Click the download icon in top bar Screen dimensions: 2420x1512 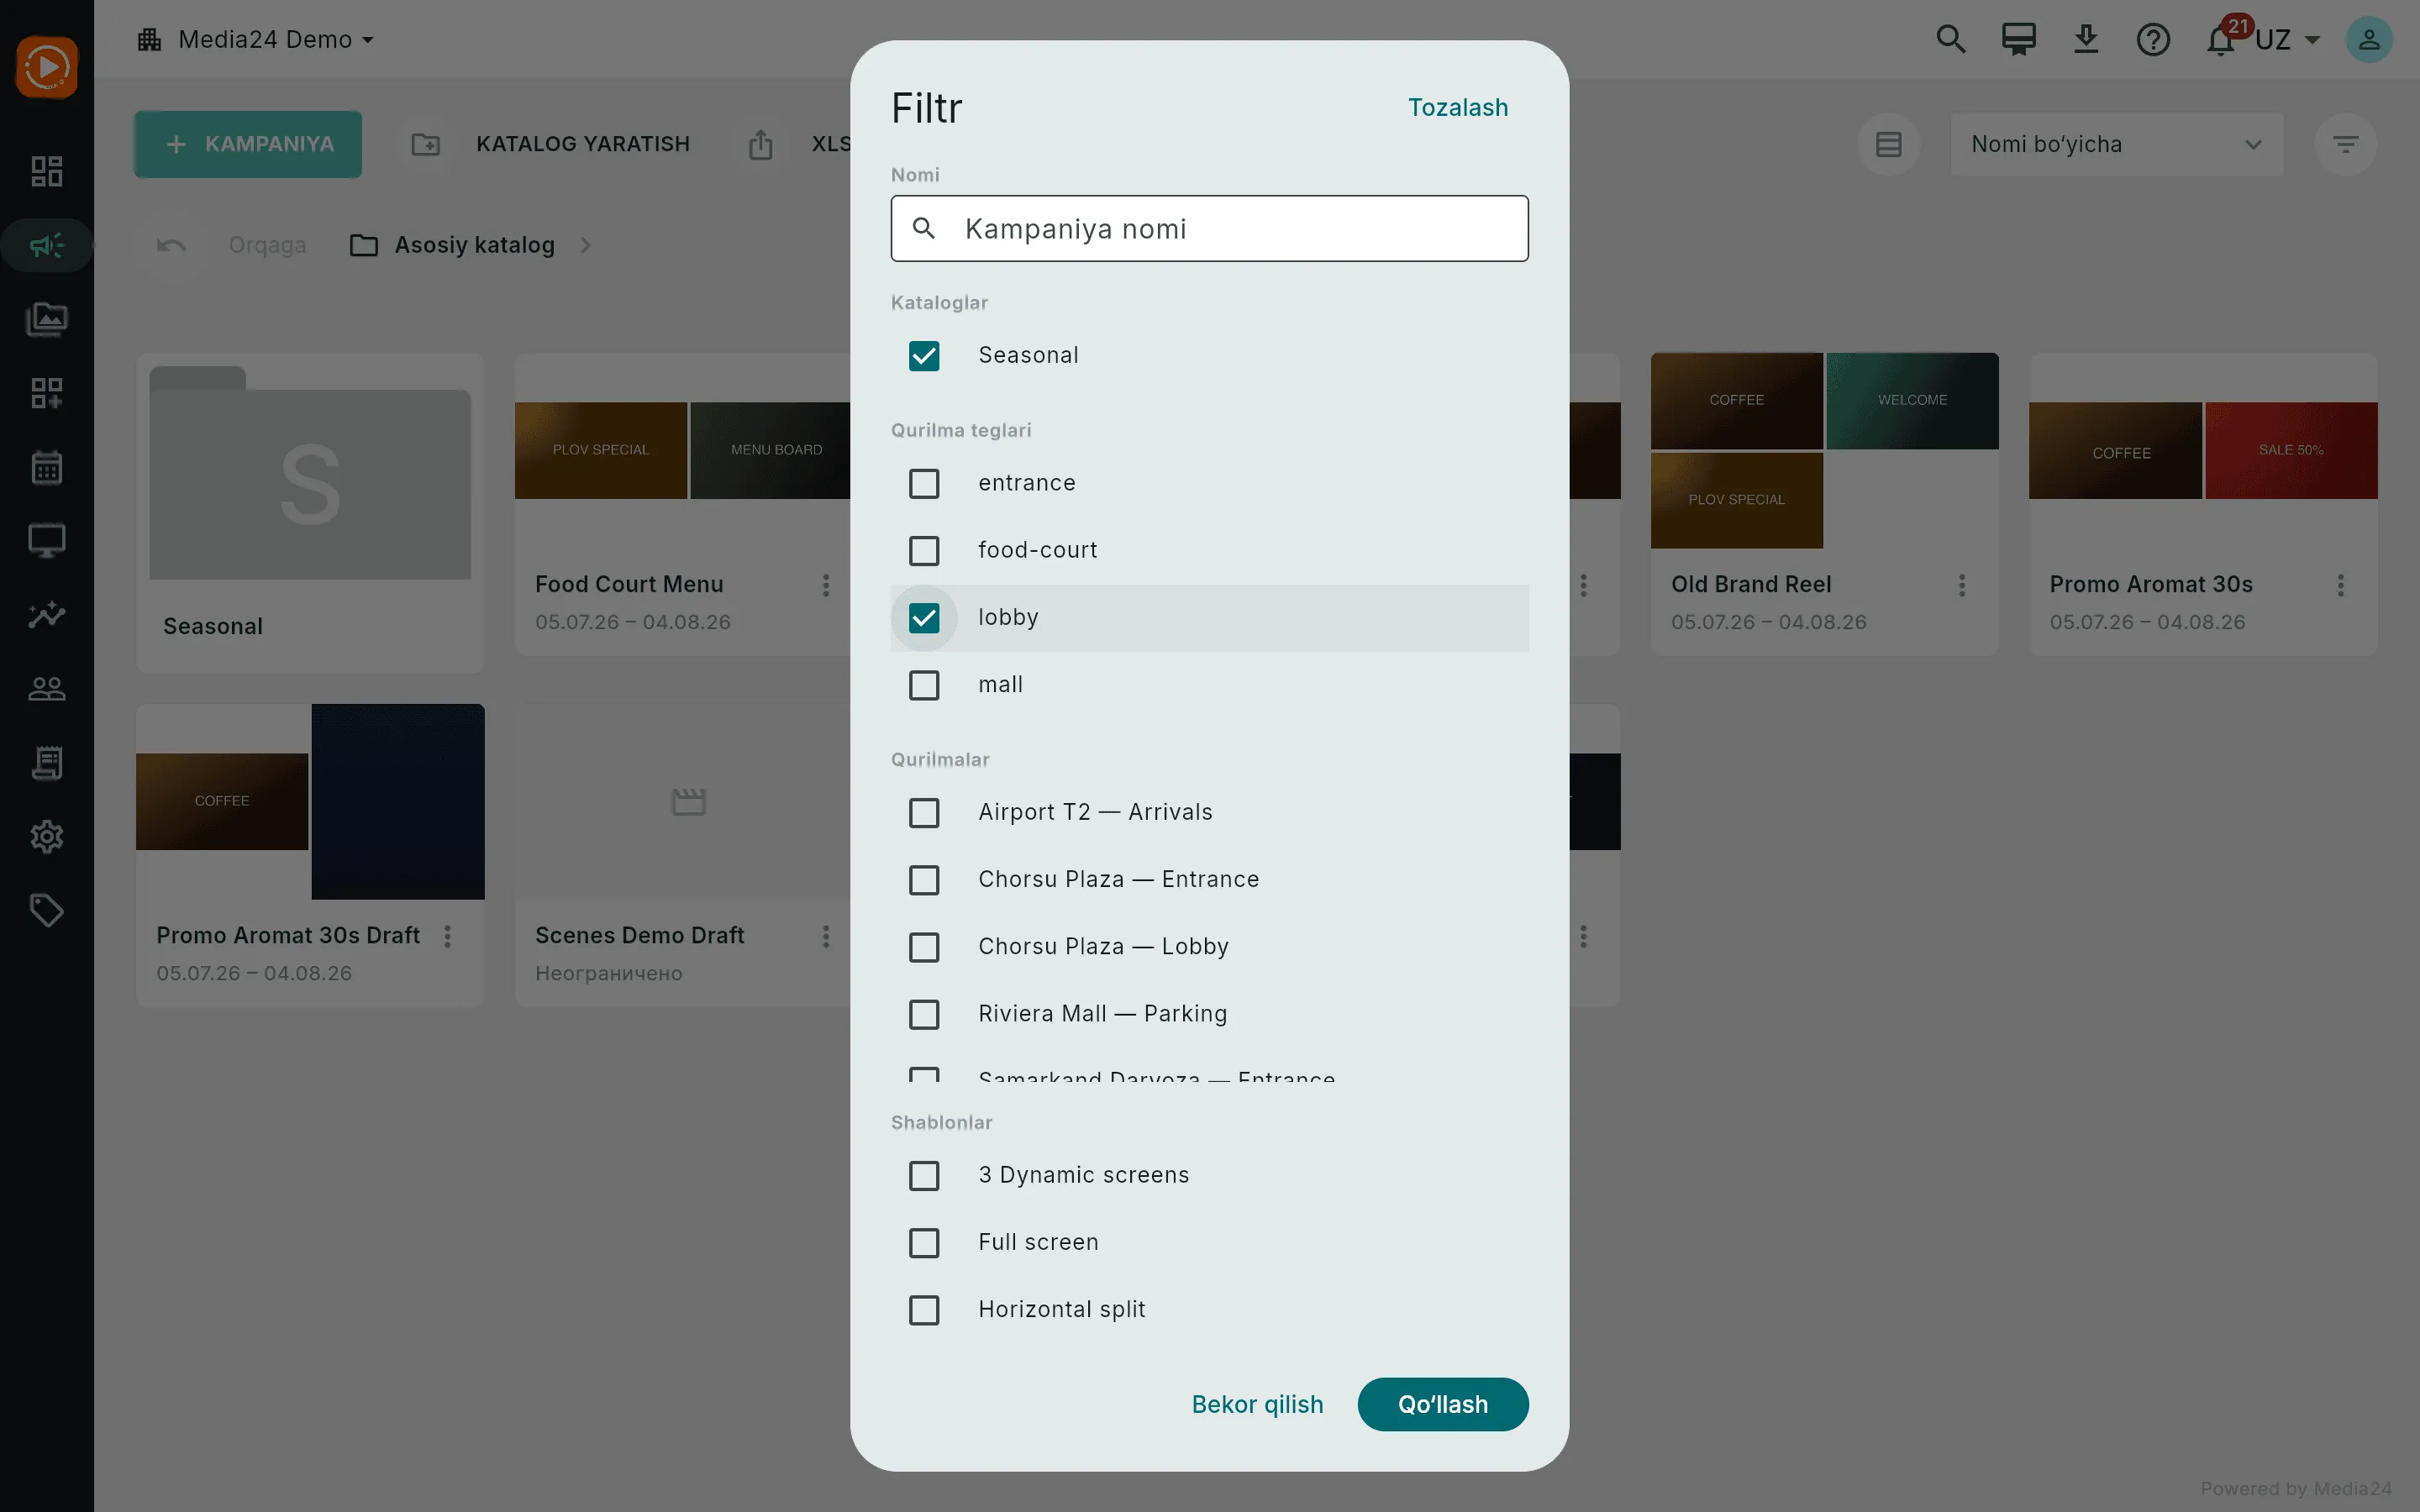tap(2086, 39)
